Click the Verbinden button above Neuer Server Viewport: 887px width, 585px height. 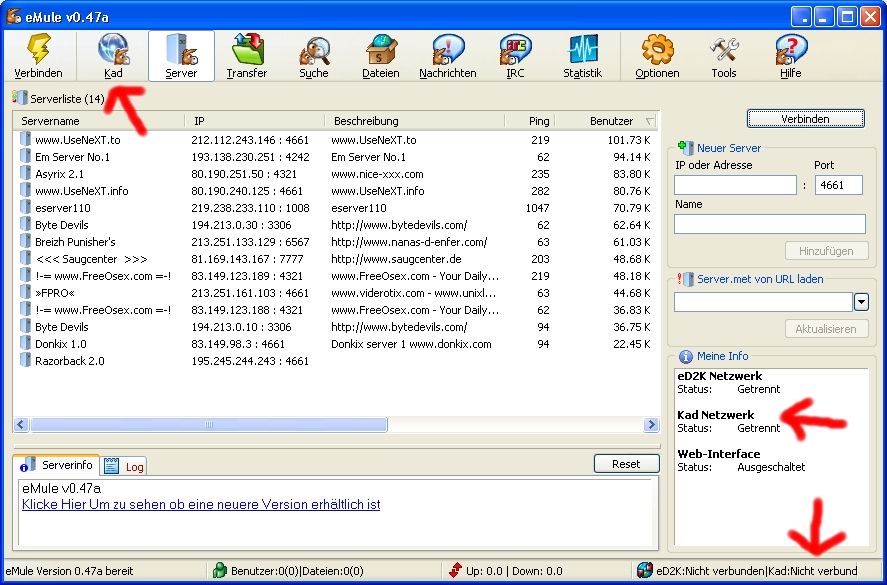click(806, 119)
